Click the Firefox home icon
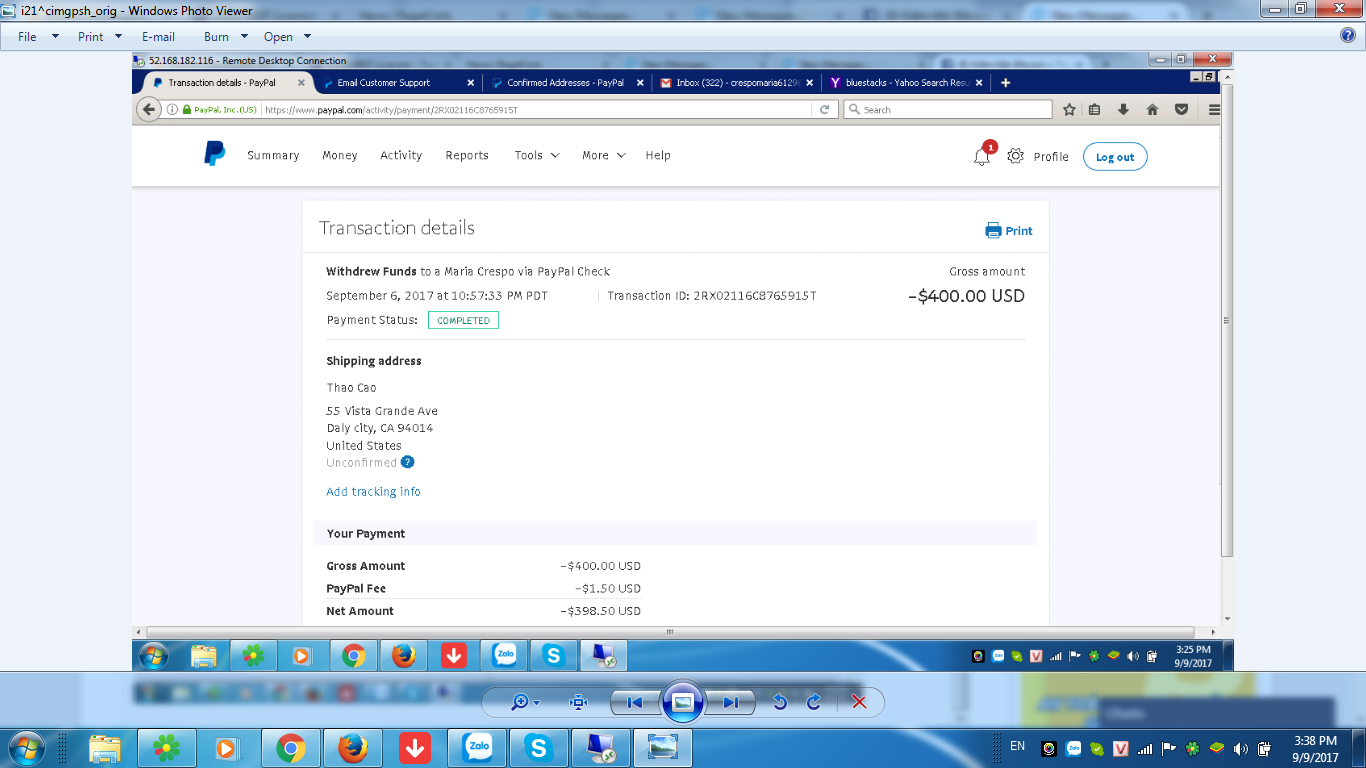Viewport: 1366px width, 768px height. coord(1152,110)
